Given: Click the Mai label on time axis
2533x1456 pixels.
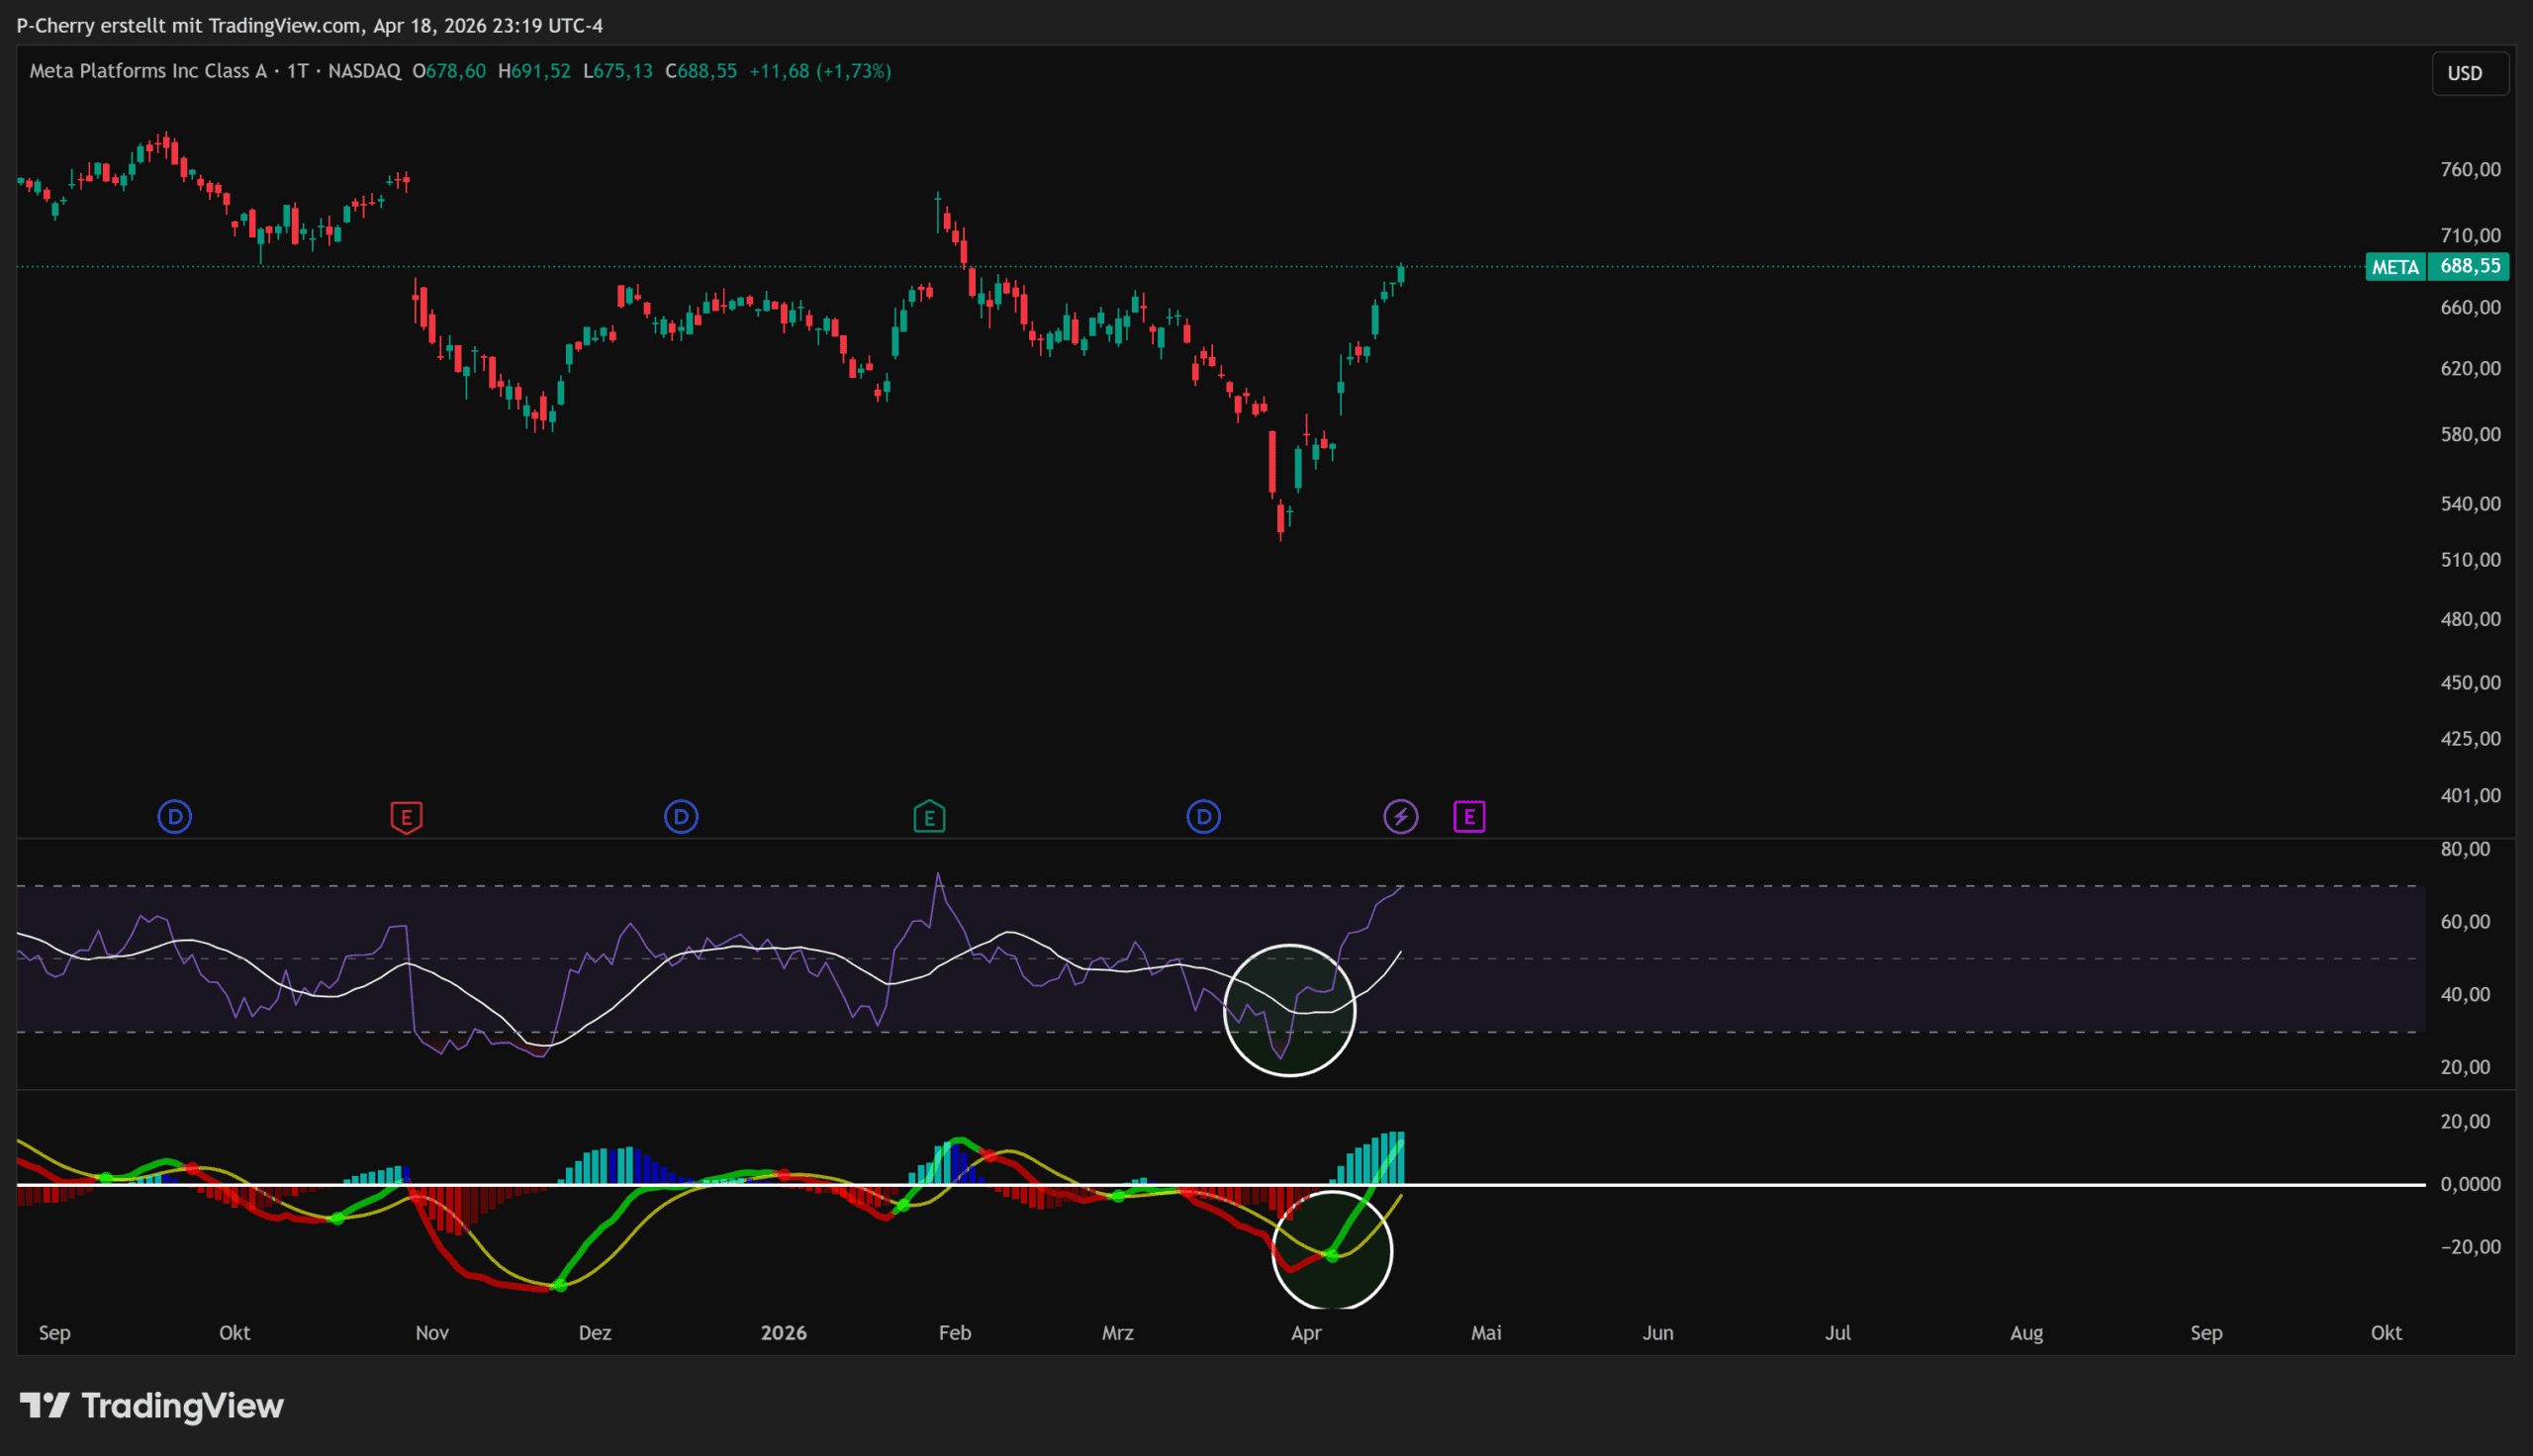Looking at the screenshot, I should [1486, 1333].
